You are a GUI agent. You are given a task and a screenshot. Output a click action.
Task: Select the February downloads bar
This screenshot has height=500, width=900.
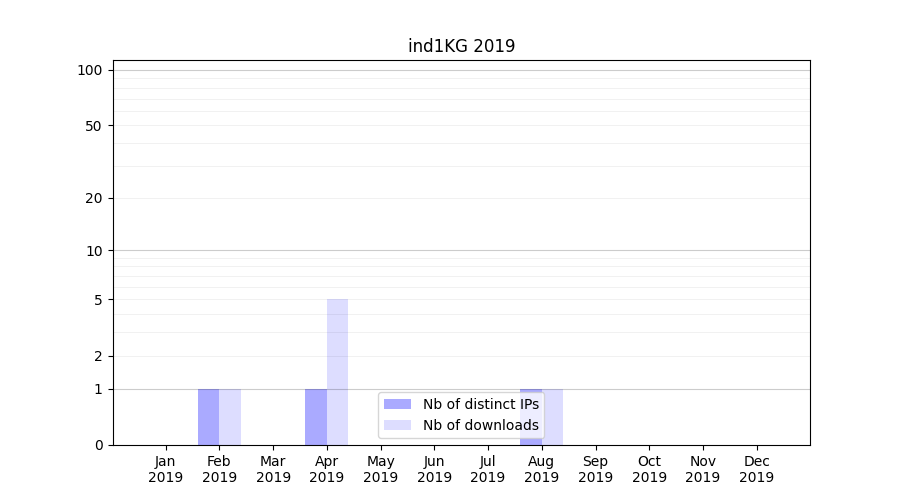(230, 416)
